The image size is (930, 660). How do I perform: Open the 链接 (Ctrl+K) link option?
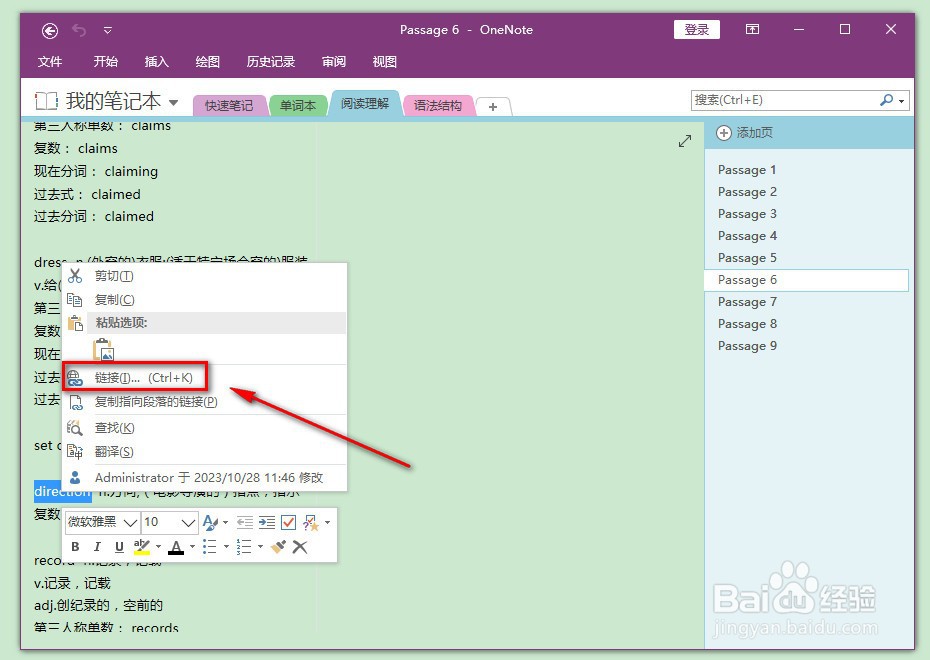pyautogui.click(x=135, y=377)
